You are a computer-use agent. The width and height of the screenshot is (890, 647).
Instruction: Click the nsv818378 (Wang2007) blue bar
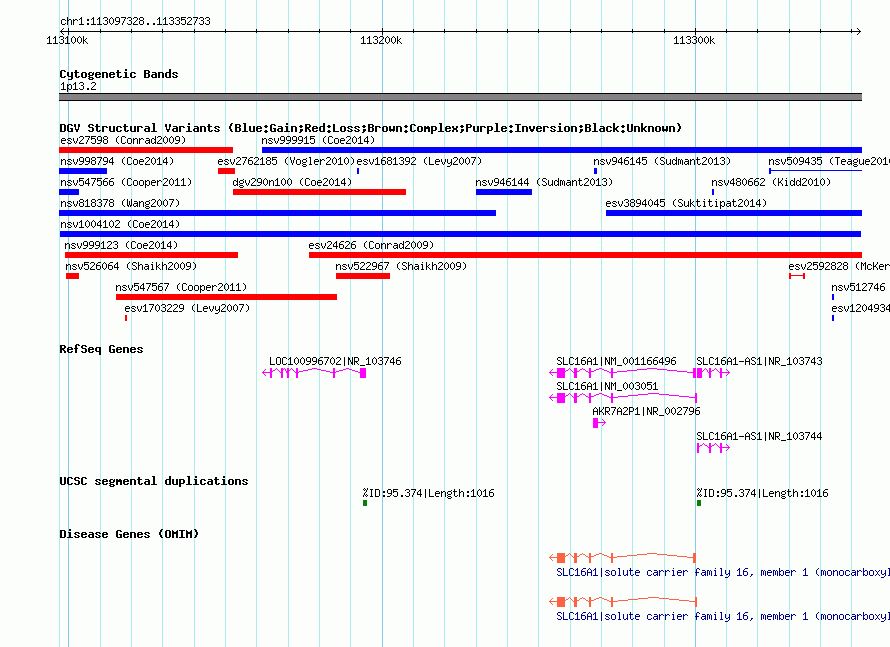coord(278,213)
